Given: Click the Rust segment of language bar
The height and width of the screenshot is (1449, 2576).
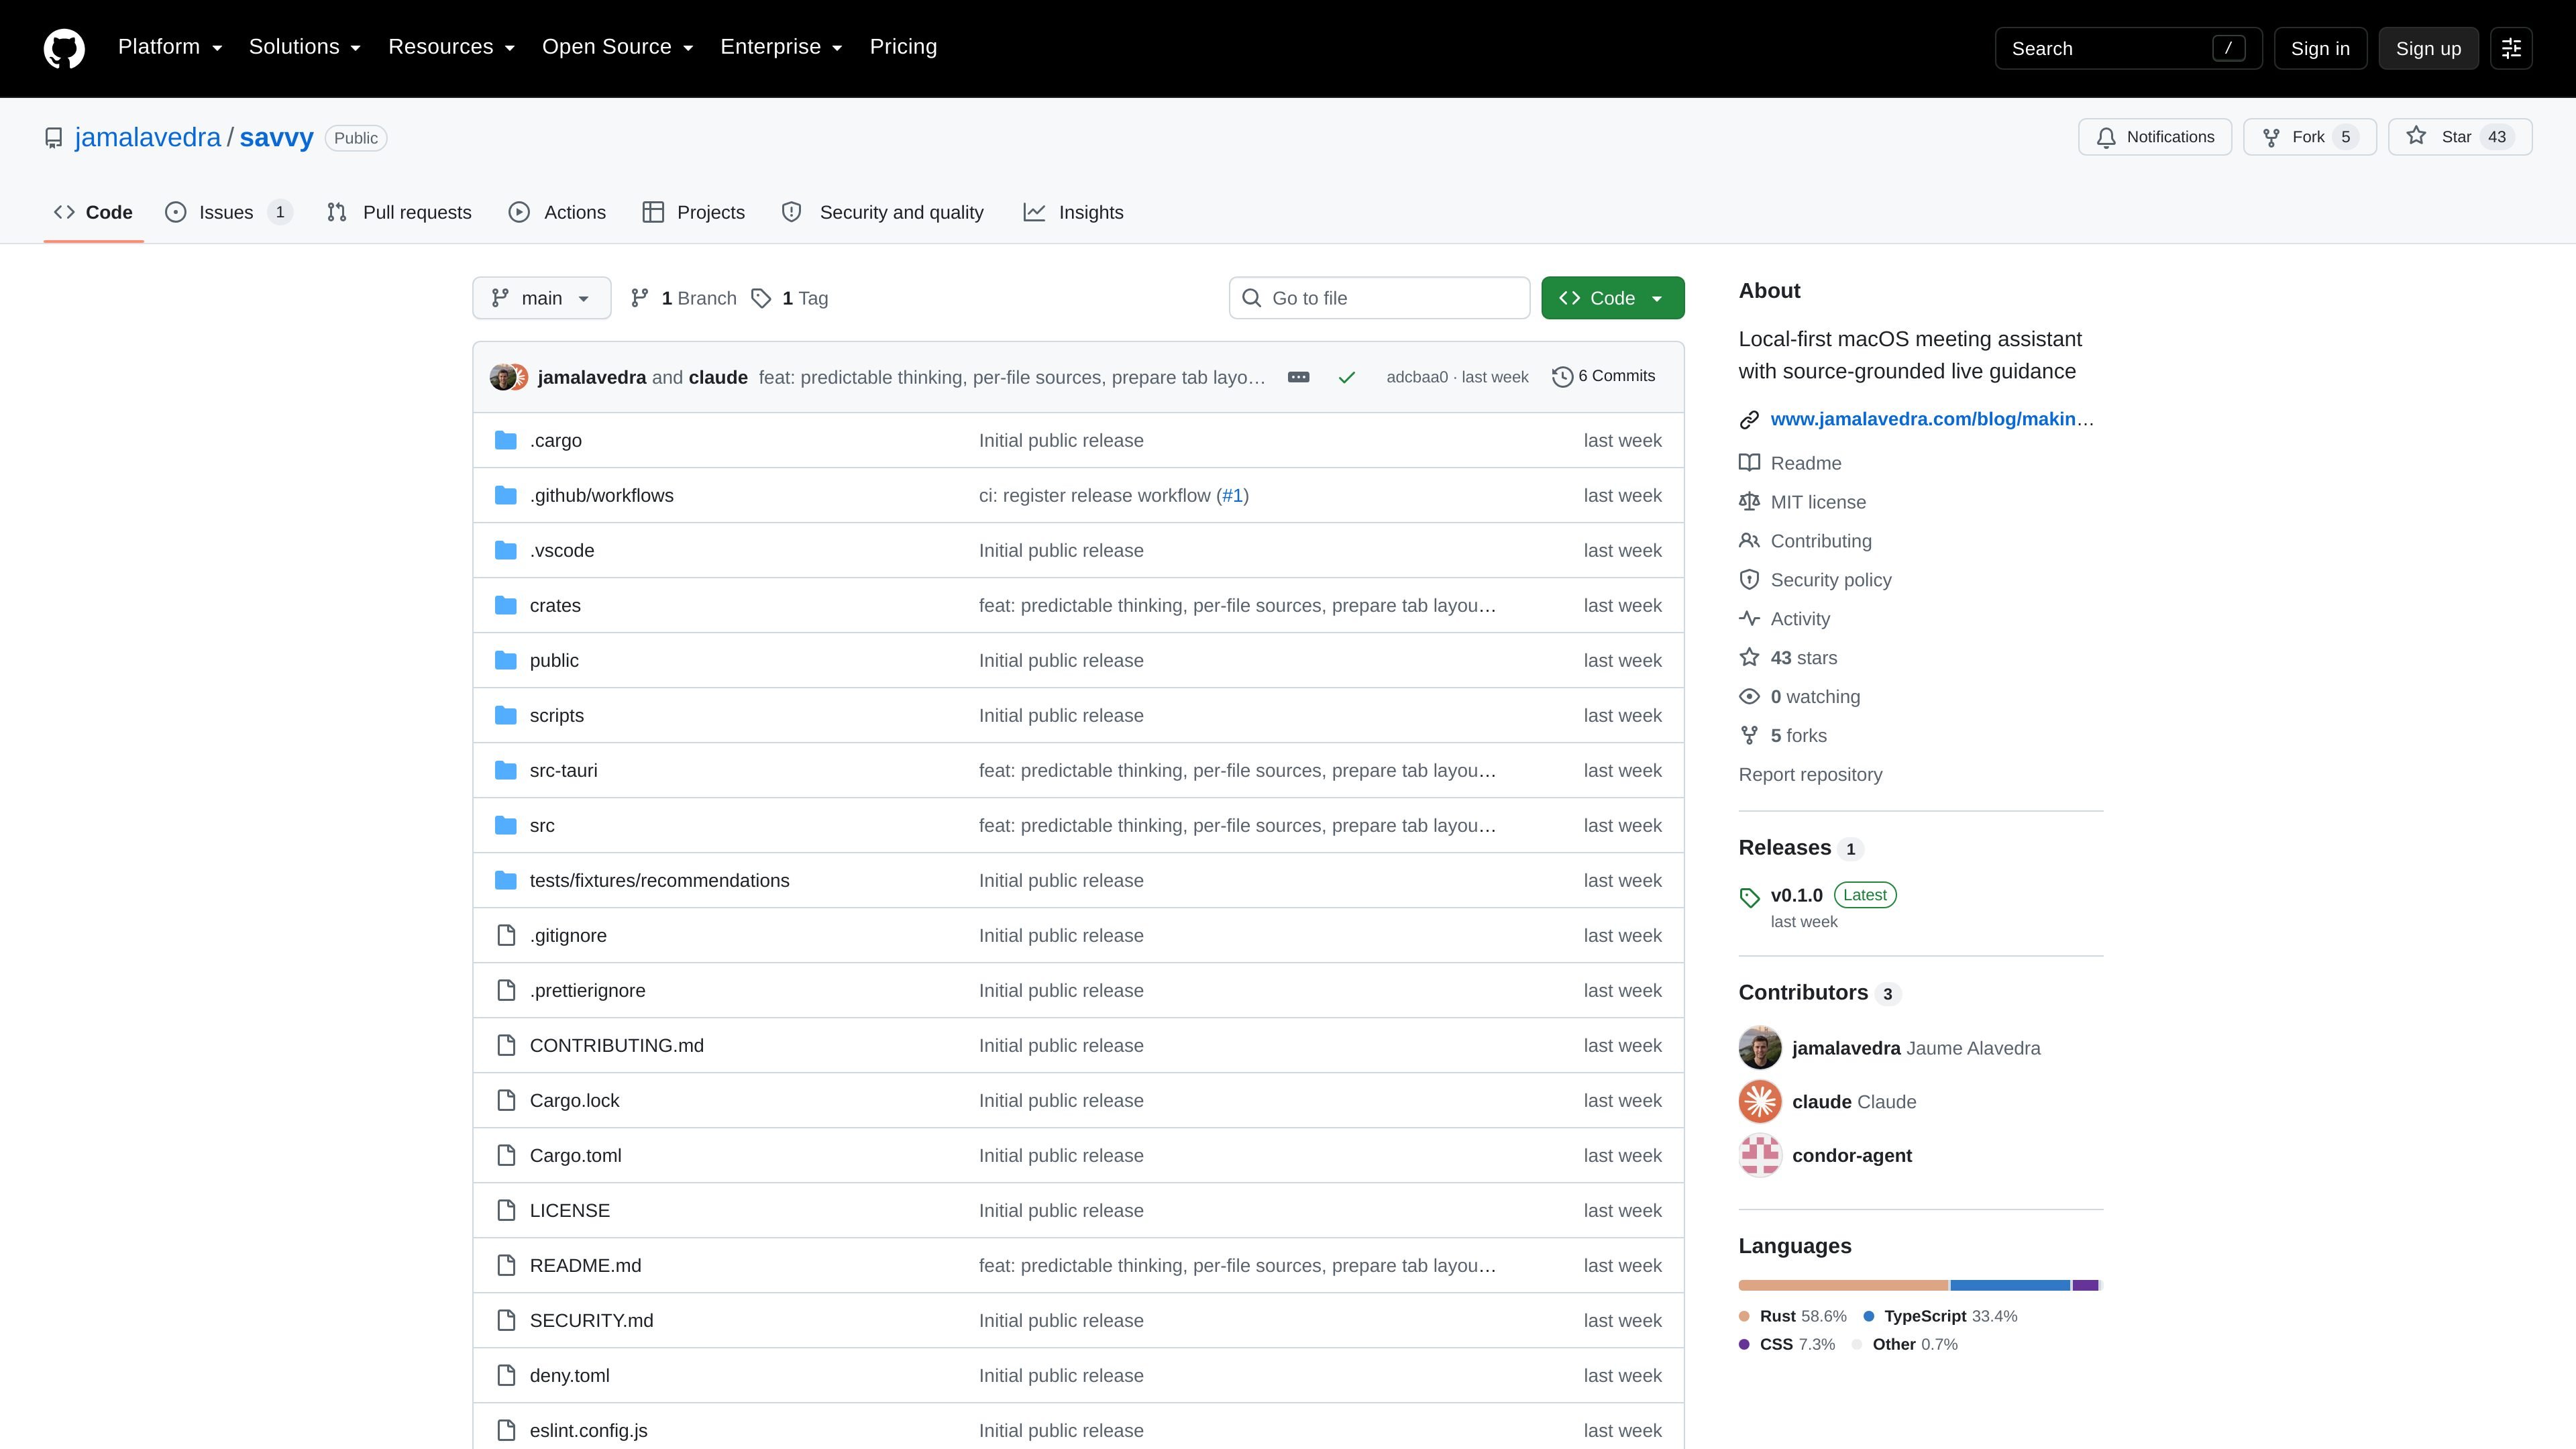Looking at the screenshot, I should point(1843,1285).
